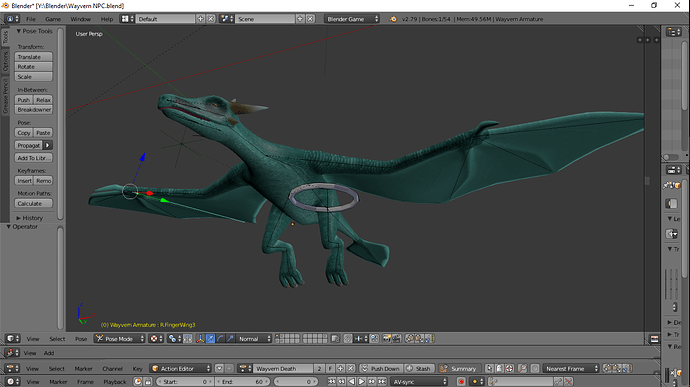
Task: Toggle manipulate center points only
Action: (188, 339)
